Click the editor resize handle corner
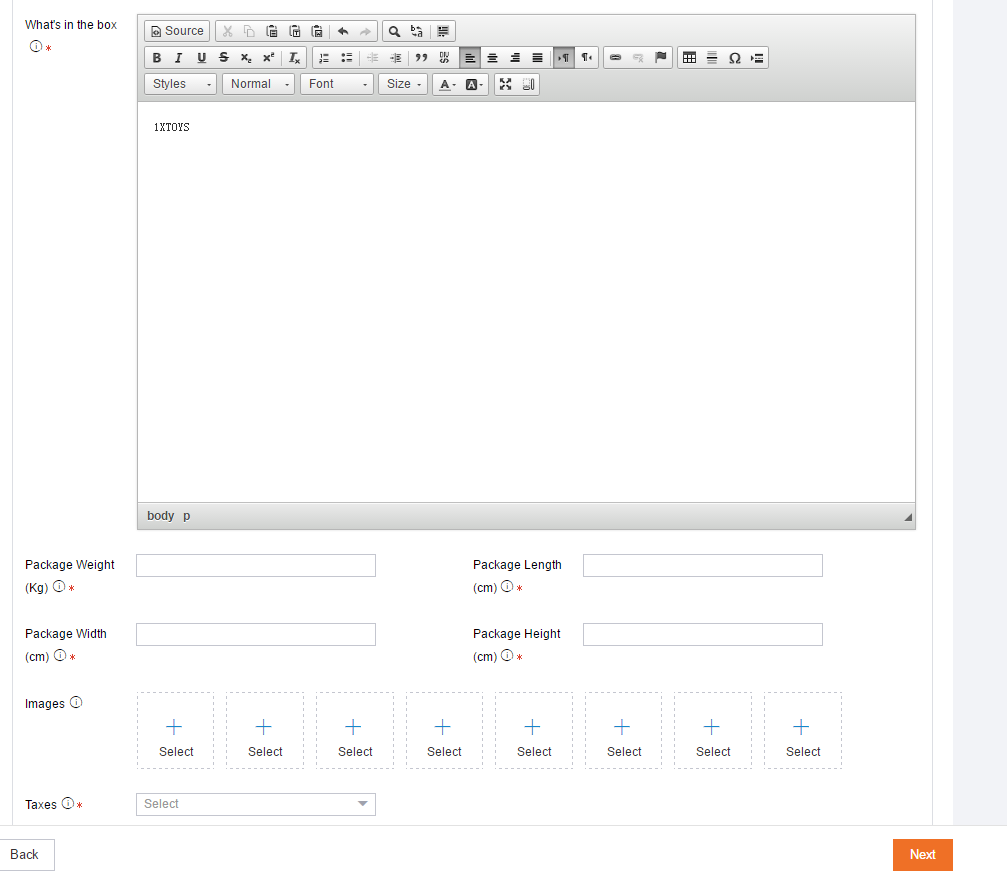The width and height of the screenshot is (1007, 877). [907, 517]
